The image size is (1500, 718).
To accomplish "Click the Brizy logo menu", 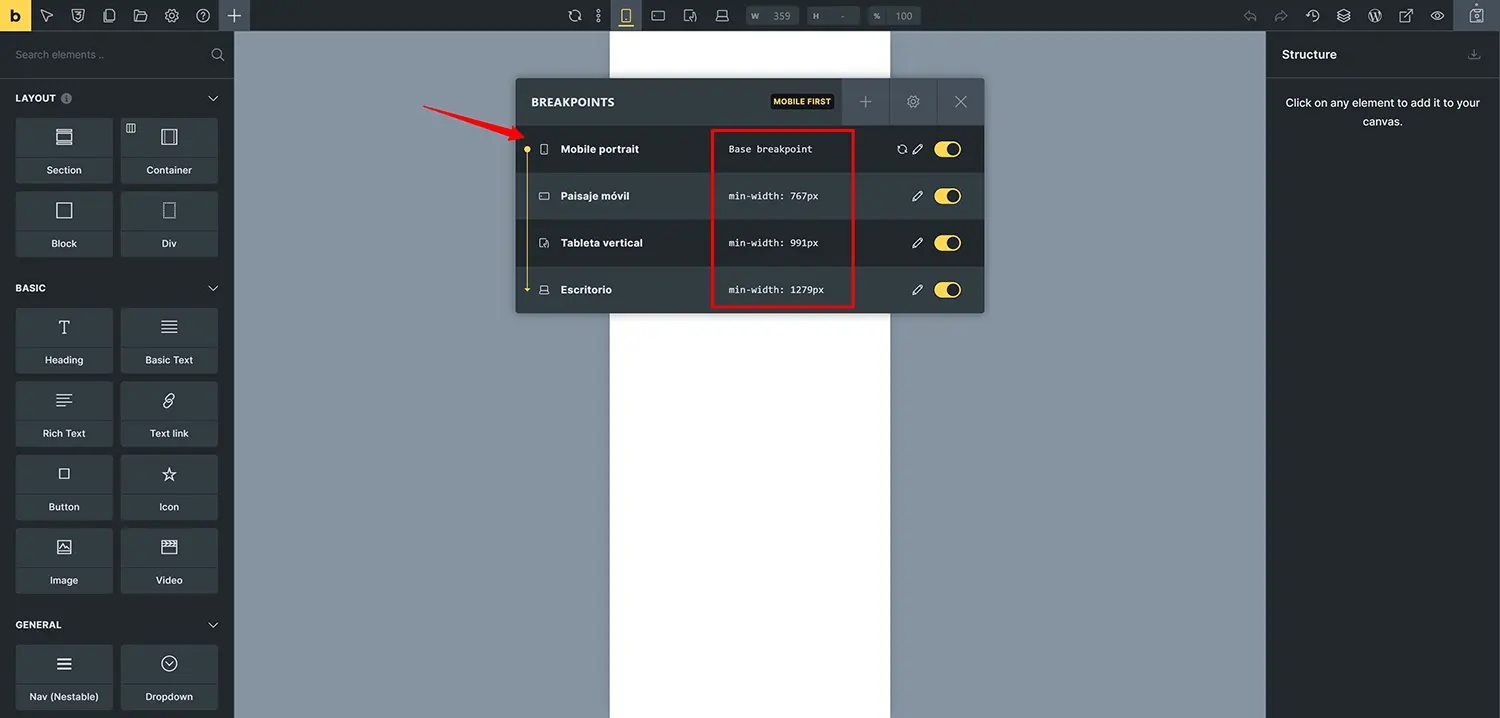I will (x=14, y=15).
